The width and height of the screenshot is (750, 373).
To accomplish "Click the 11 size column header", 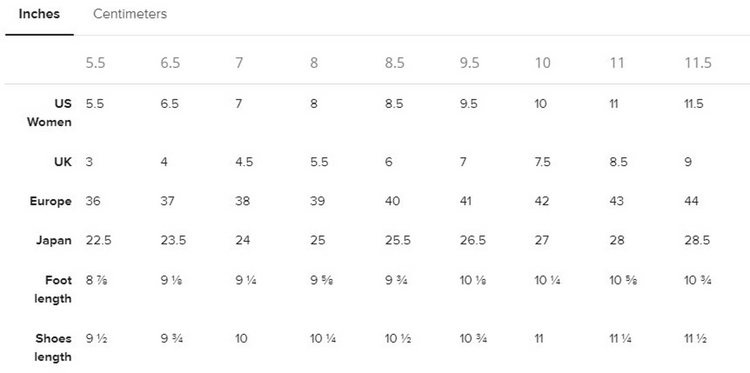I will [x=617, y=63].
